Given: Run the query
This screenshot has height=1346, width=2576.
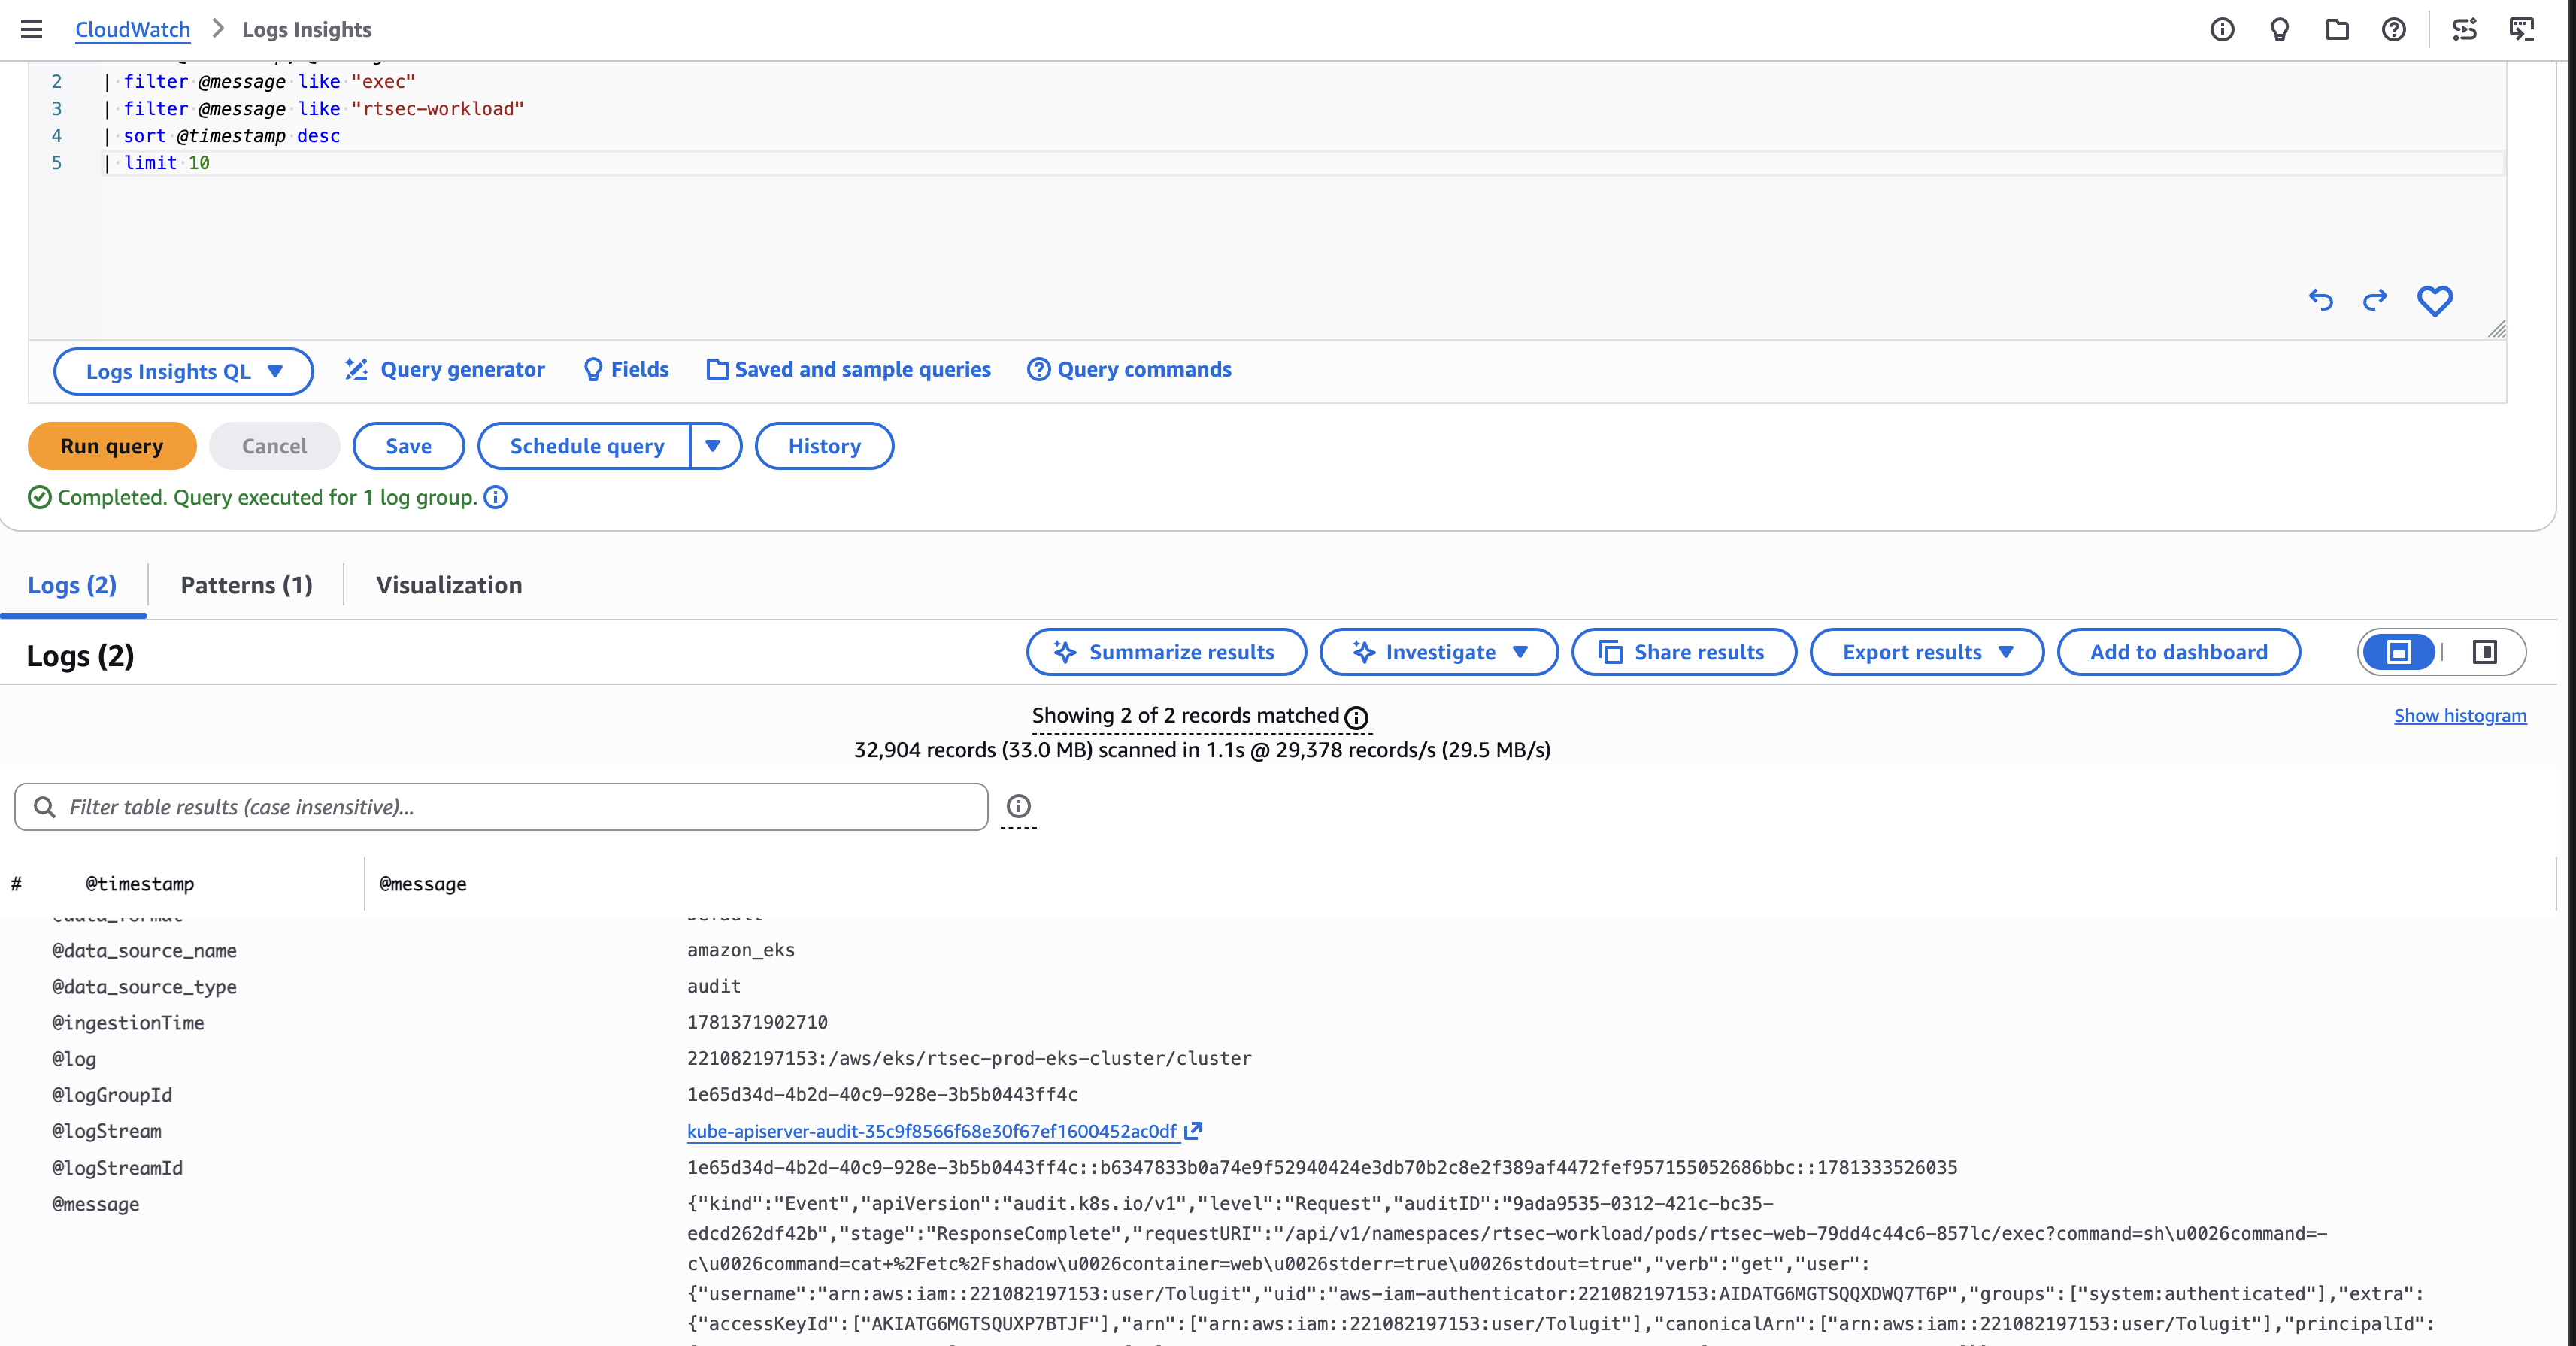Looking at the screenshot, I should 112,446.
